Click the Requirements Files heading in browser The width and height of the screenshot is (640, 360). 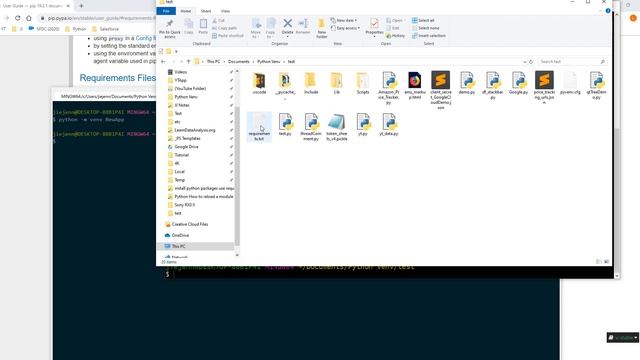[118, 78]
